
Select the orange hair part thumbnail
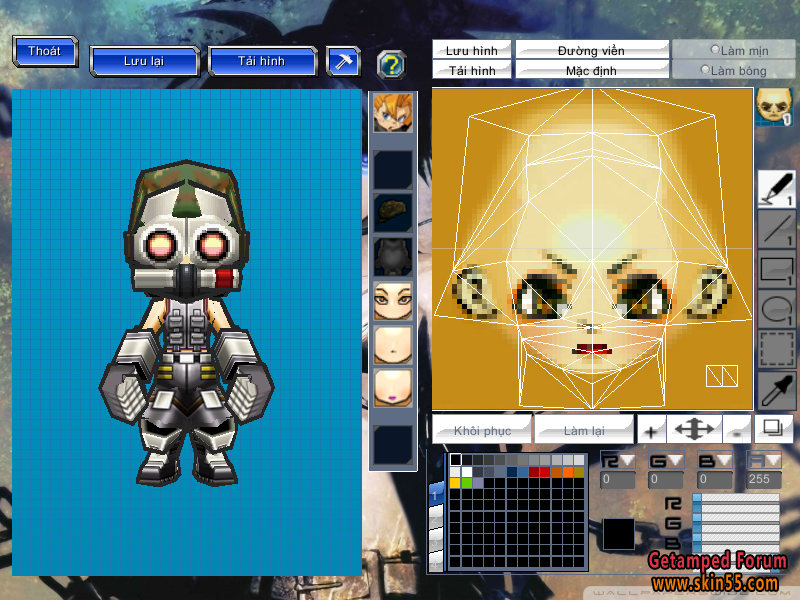(392, 113)
